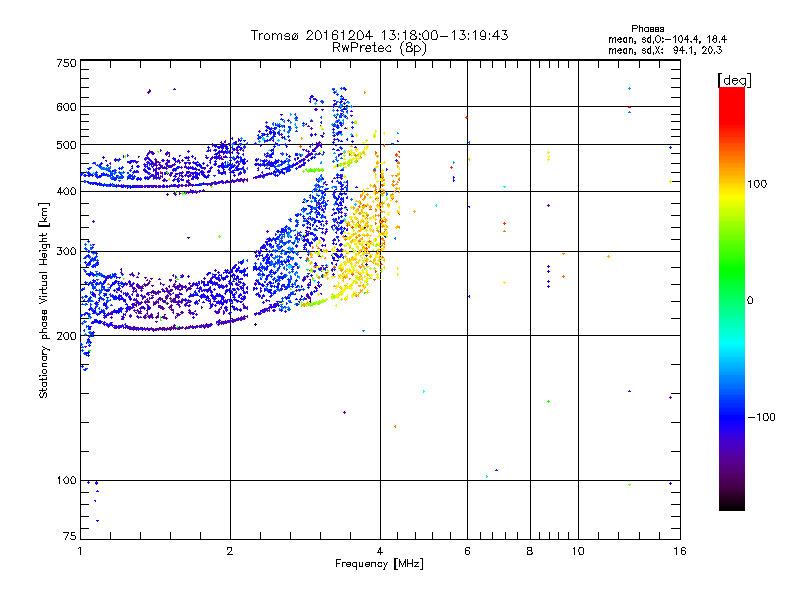
Task: Click the "400" height axis label
Action: click(x=66, y=191)
